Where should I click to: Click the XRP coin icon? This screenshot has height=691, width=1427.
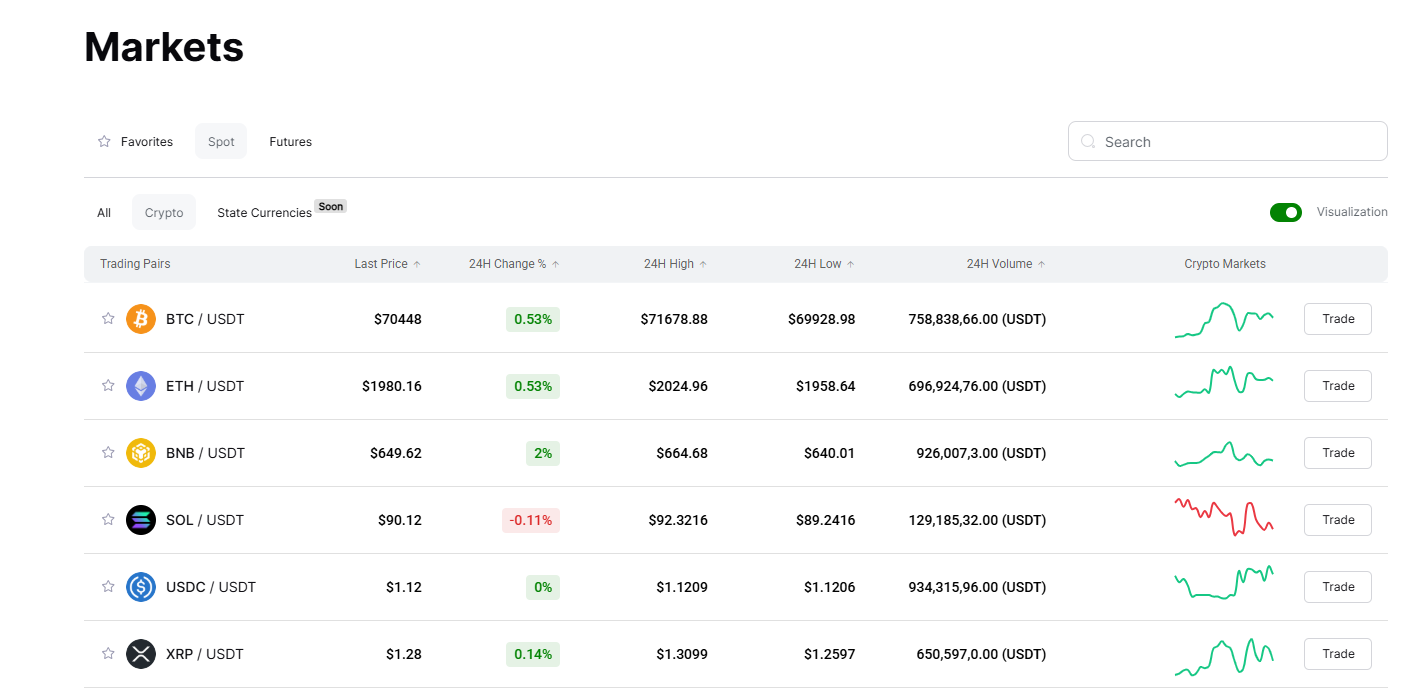point(141,654)
